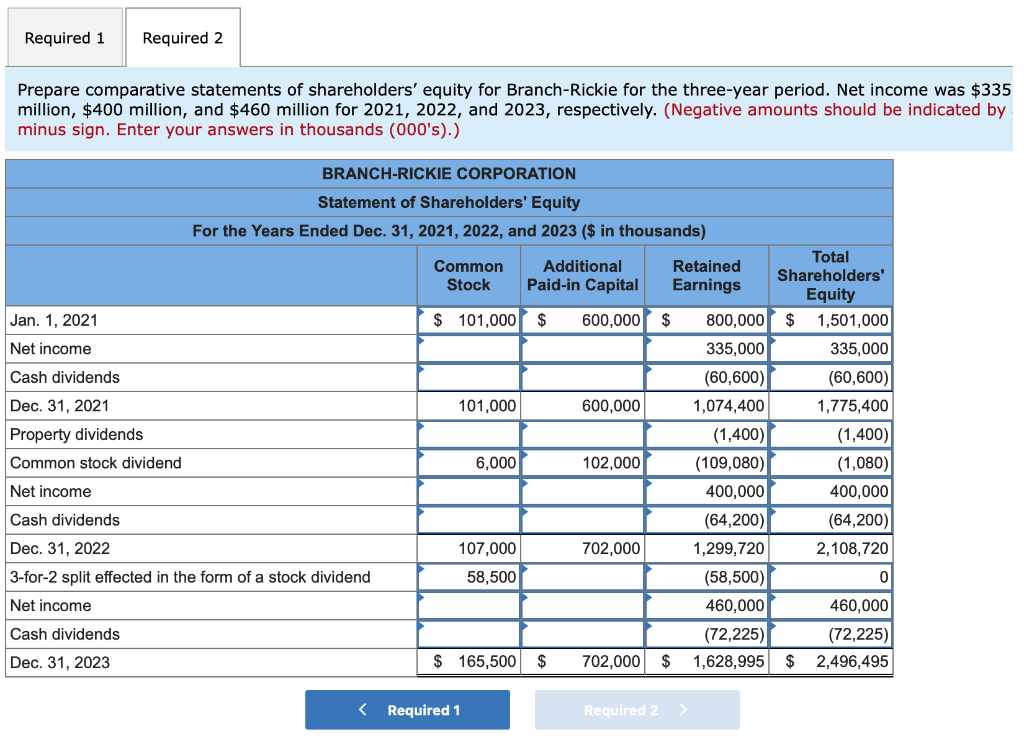Click the stock split cell showing 58,500
The height and width of the screenshot is (742, 1024).
pos(467,576)
